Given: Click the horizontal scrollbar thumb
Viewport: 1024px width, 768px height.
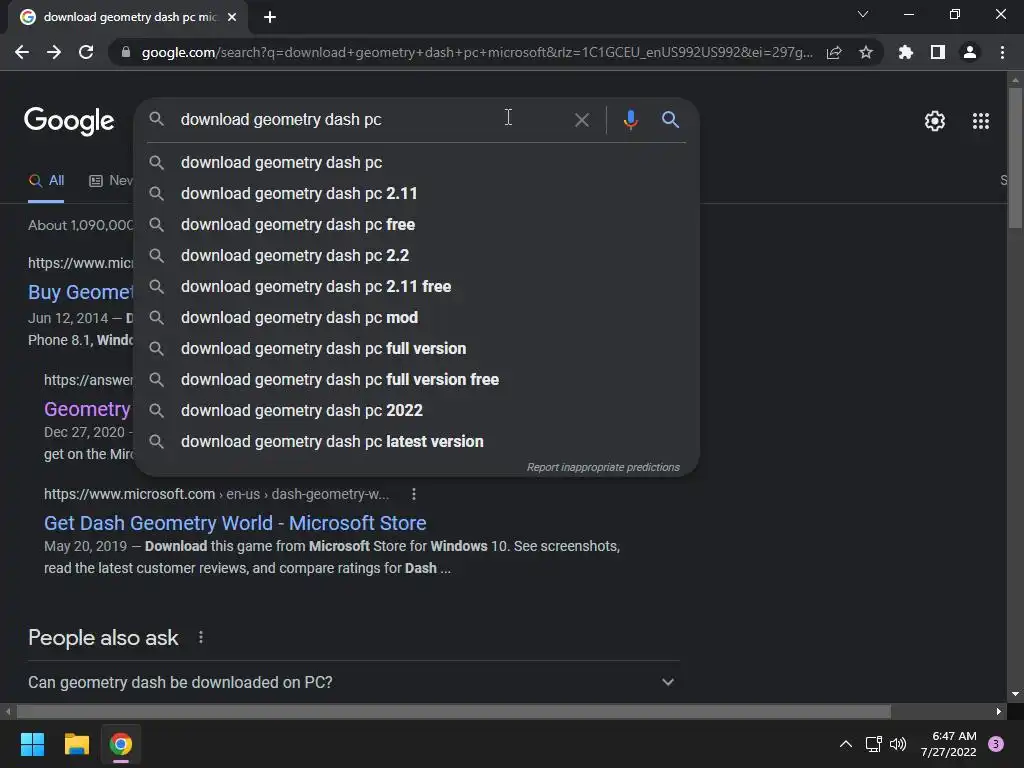Looking at the screenshot, I should (x=454, y=711).
